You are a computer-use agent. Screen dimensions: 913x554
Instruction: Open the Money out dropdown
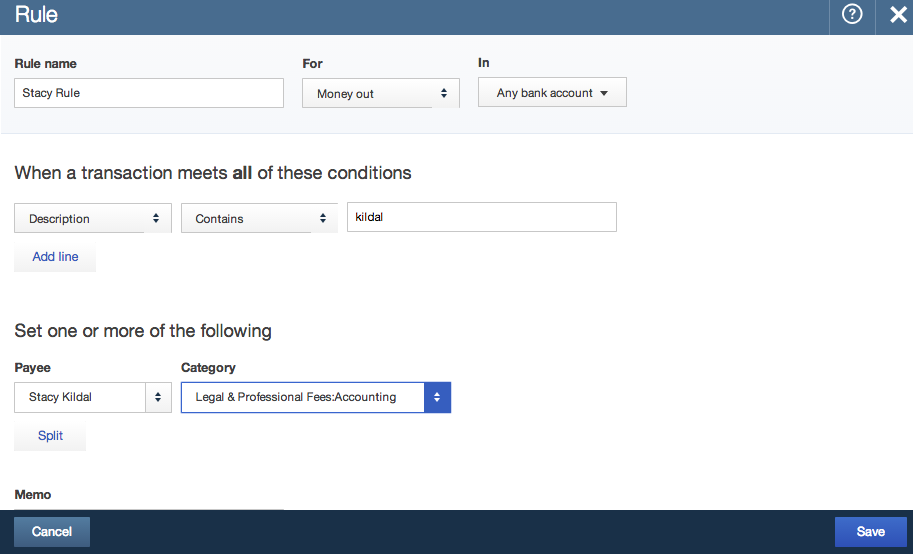click(x=381, y=93)
